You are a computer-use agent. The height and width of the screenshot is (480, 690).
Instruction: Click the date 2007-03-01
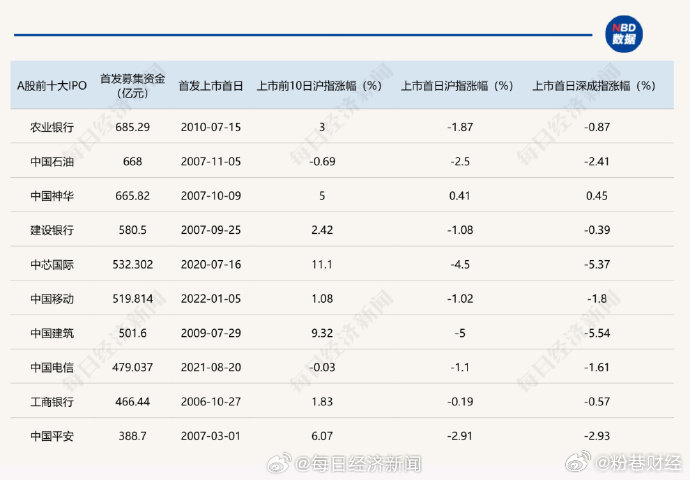pyautogui.click(x=211, y=436)
